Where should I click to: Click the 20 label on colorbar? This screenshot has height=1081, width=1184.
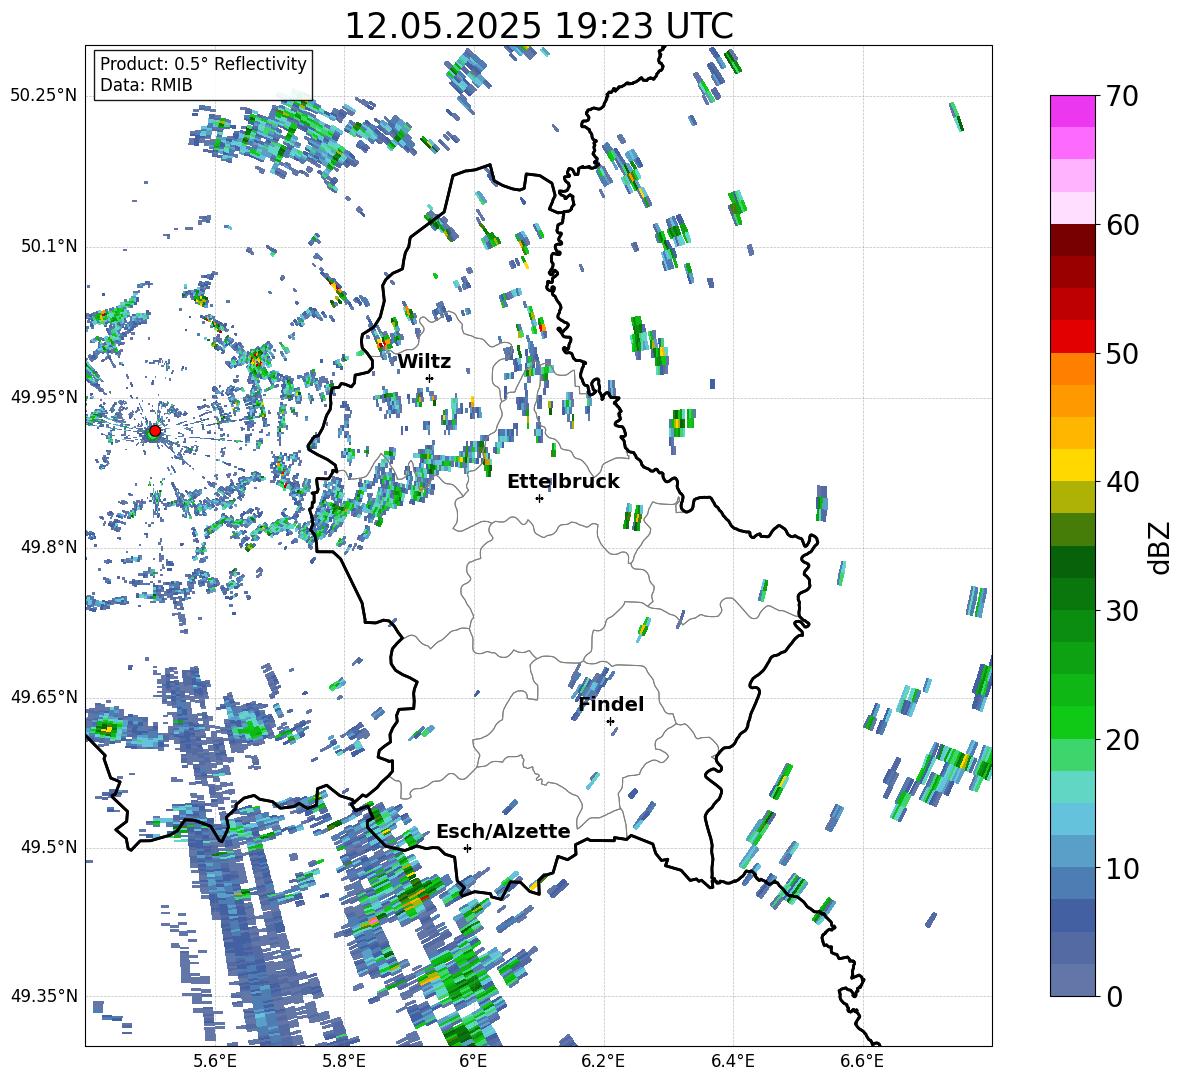(x=1122, y=739)
